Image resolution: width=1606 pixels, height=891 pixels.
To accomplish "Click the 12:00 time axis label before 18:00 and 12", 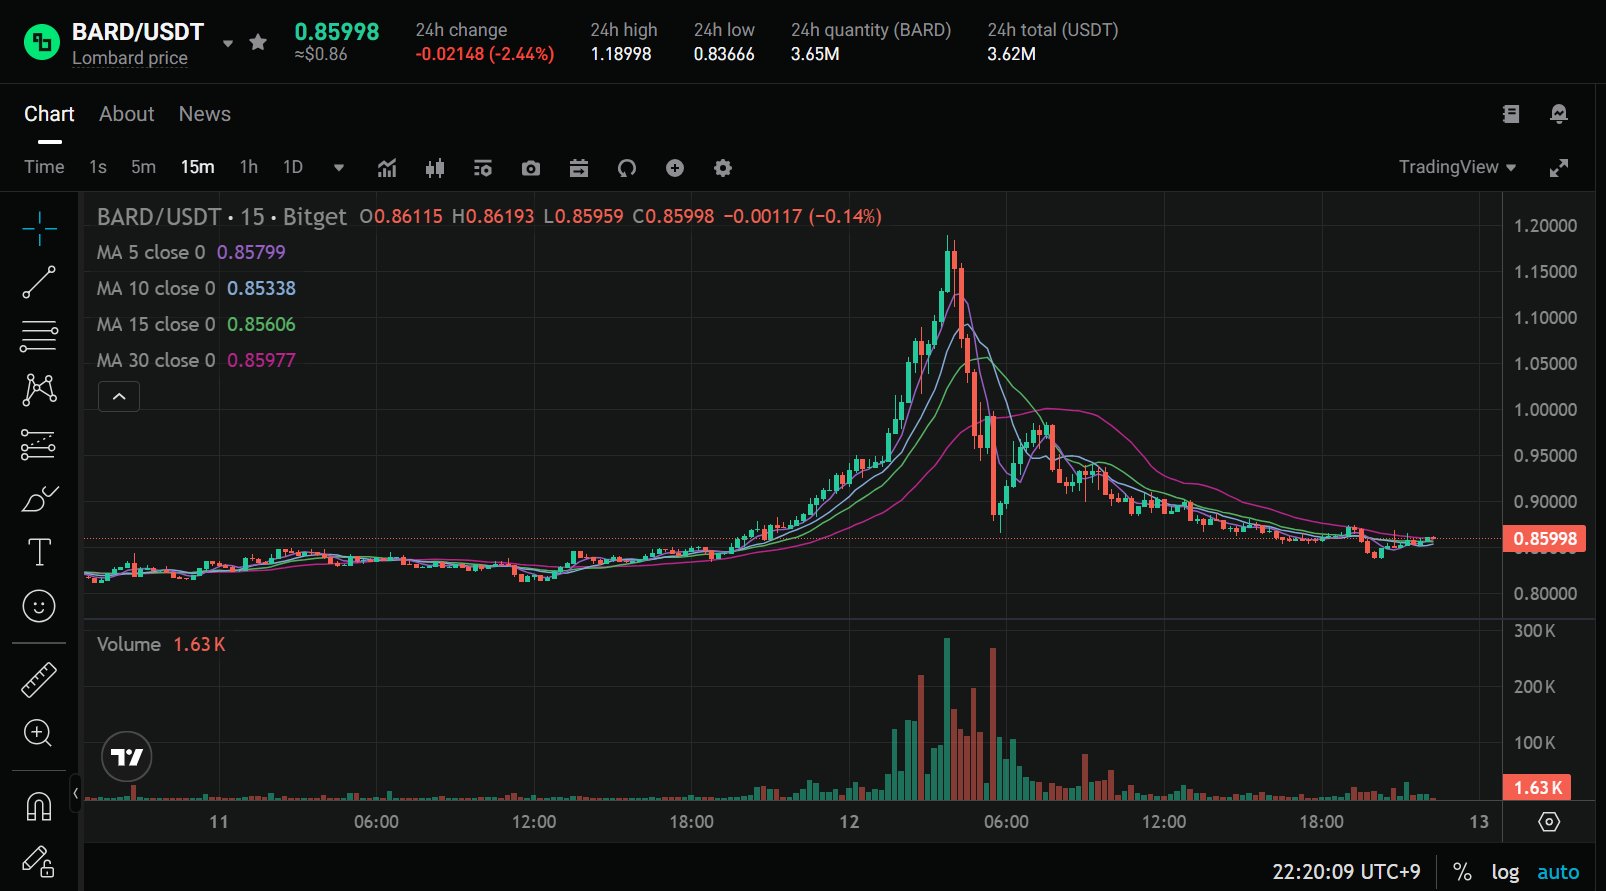I will click(x=534, y=822).
